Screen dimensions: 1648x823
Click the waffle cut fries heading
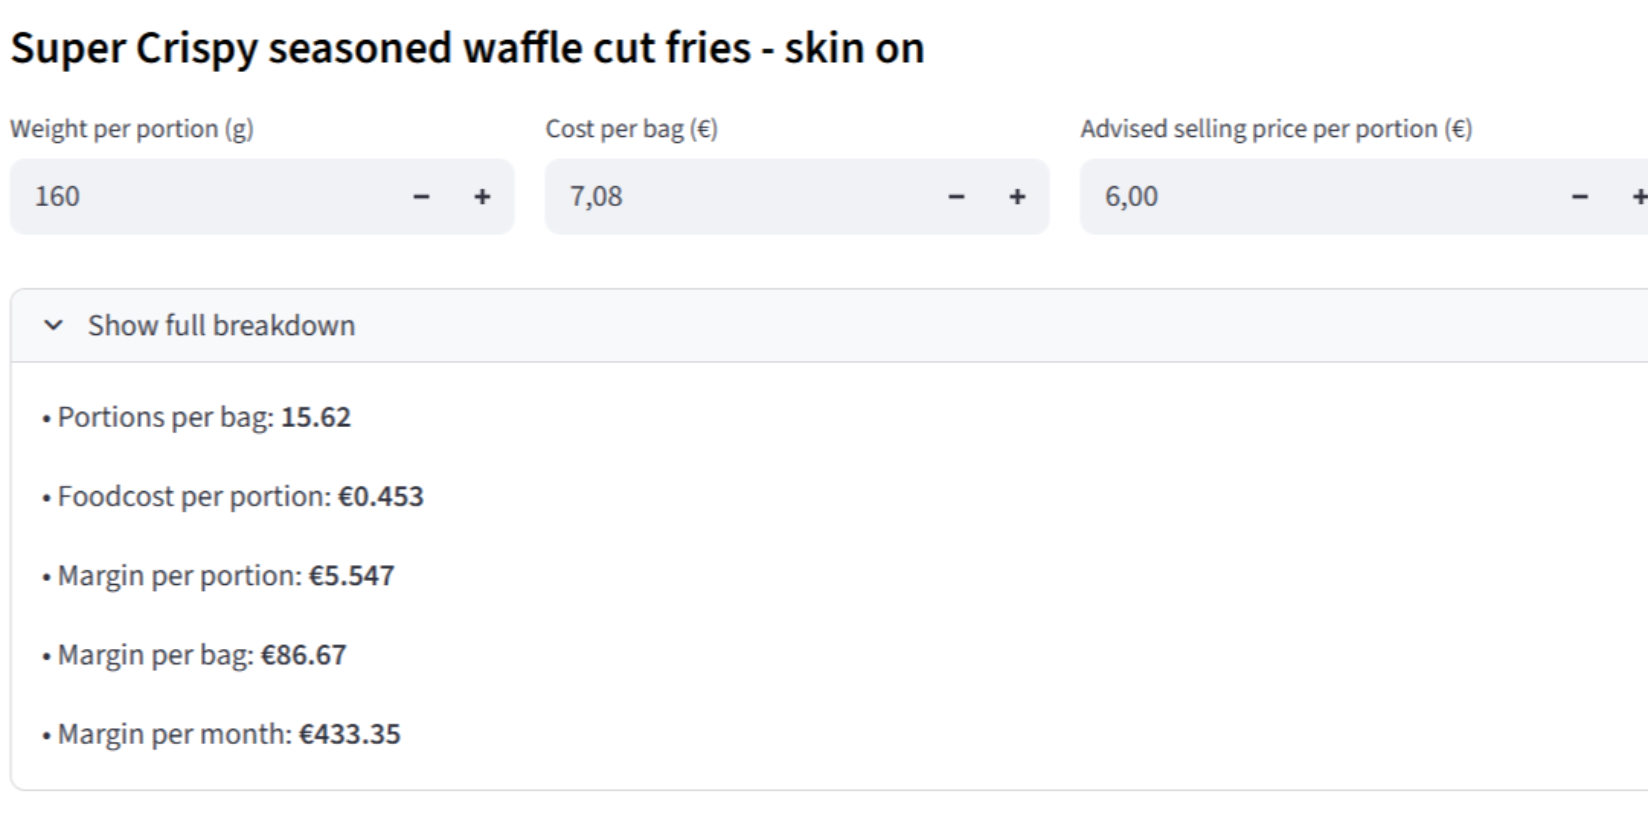(467, 48)
